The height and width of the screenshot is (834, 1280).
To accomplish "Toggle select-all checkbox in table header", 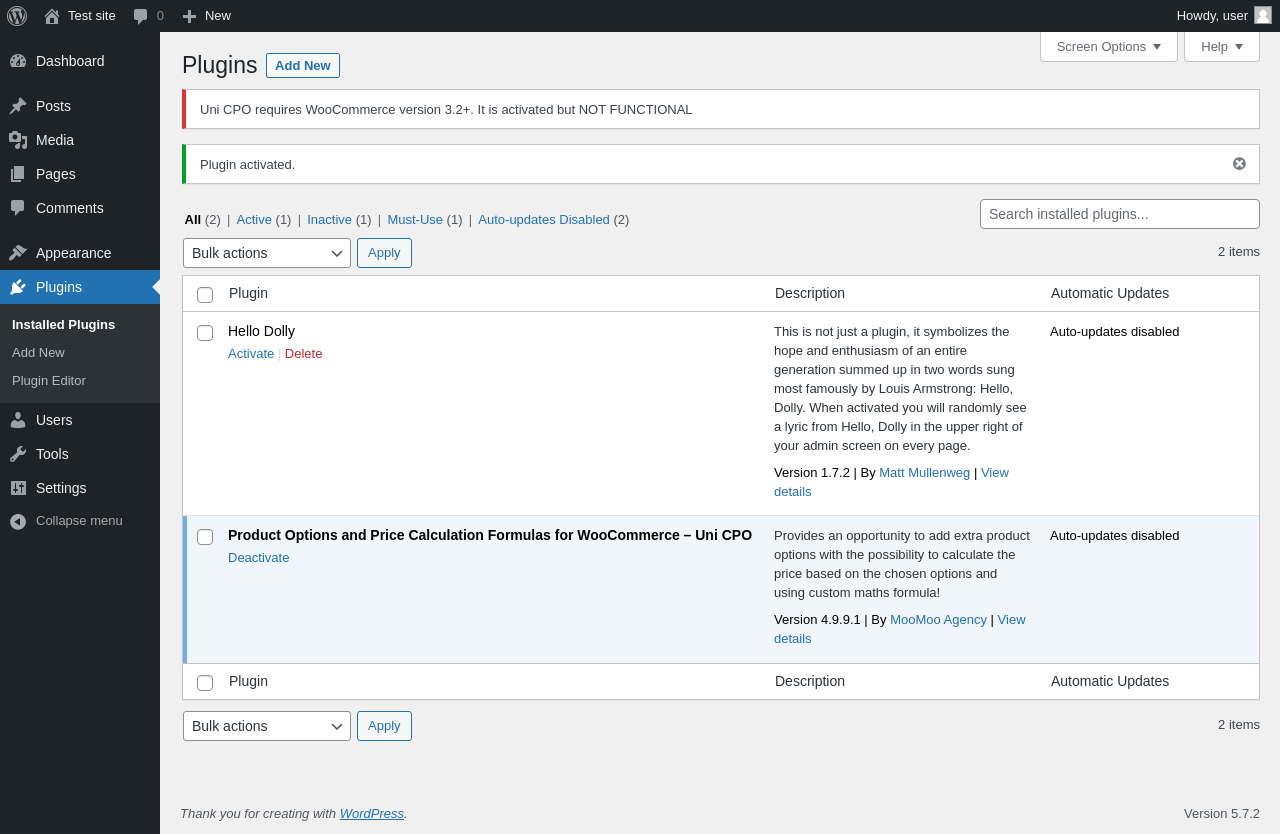I will point(205,295).
